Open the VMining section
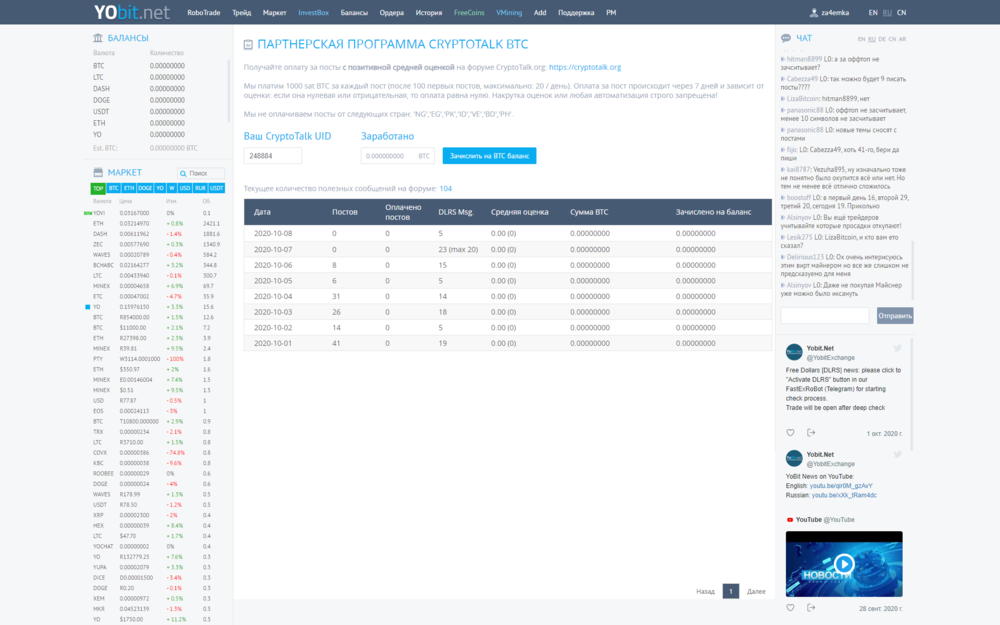 point(509,13)
